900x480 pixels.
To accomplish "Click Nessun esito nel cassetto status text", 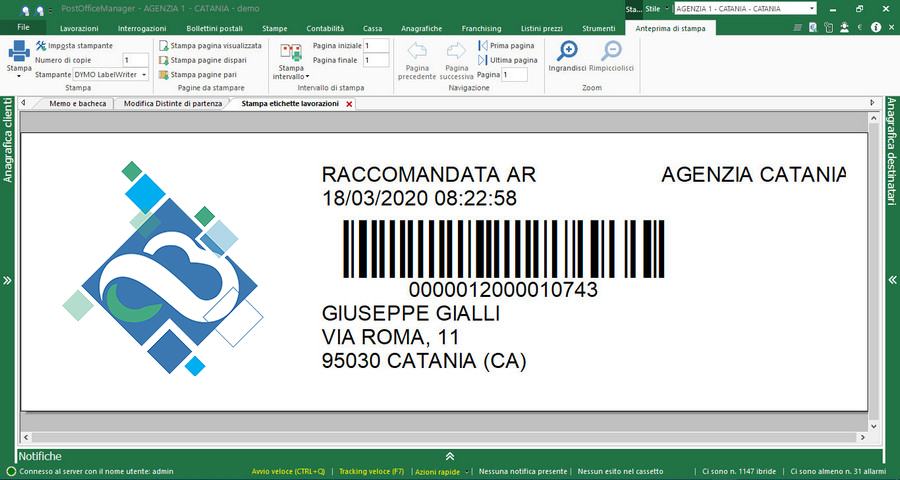I will click(x=620, y=471).
